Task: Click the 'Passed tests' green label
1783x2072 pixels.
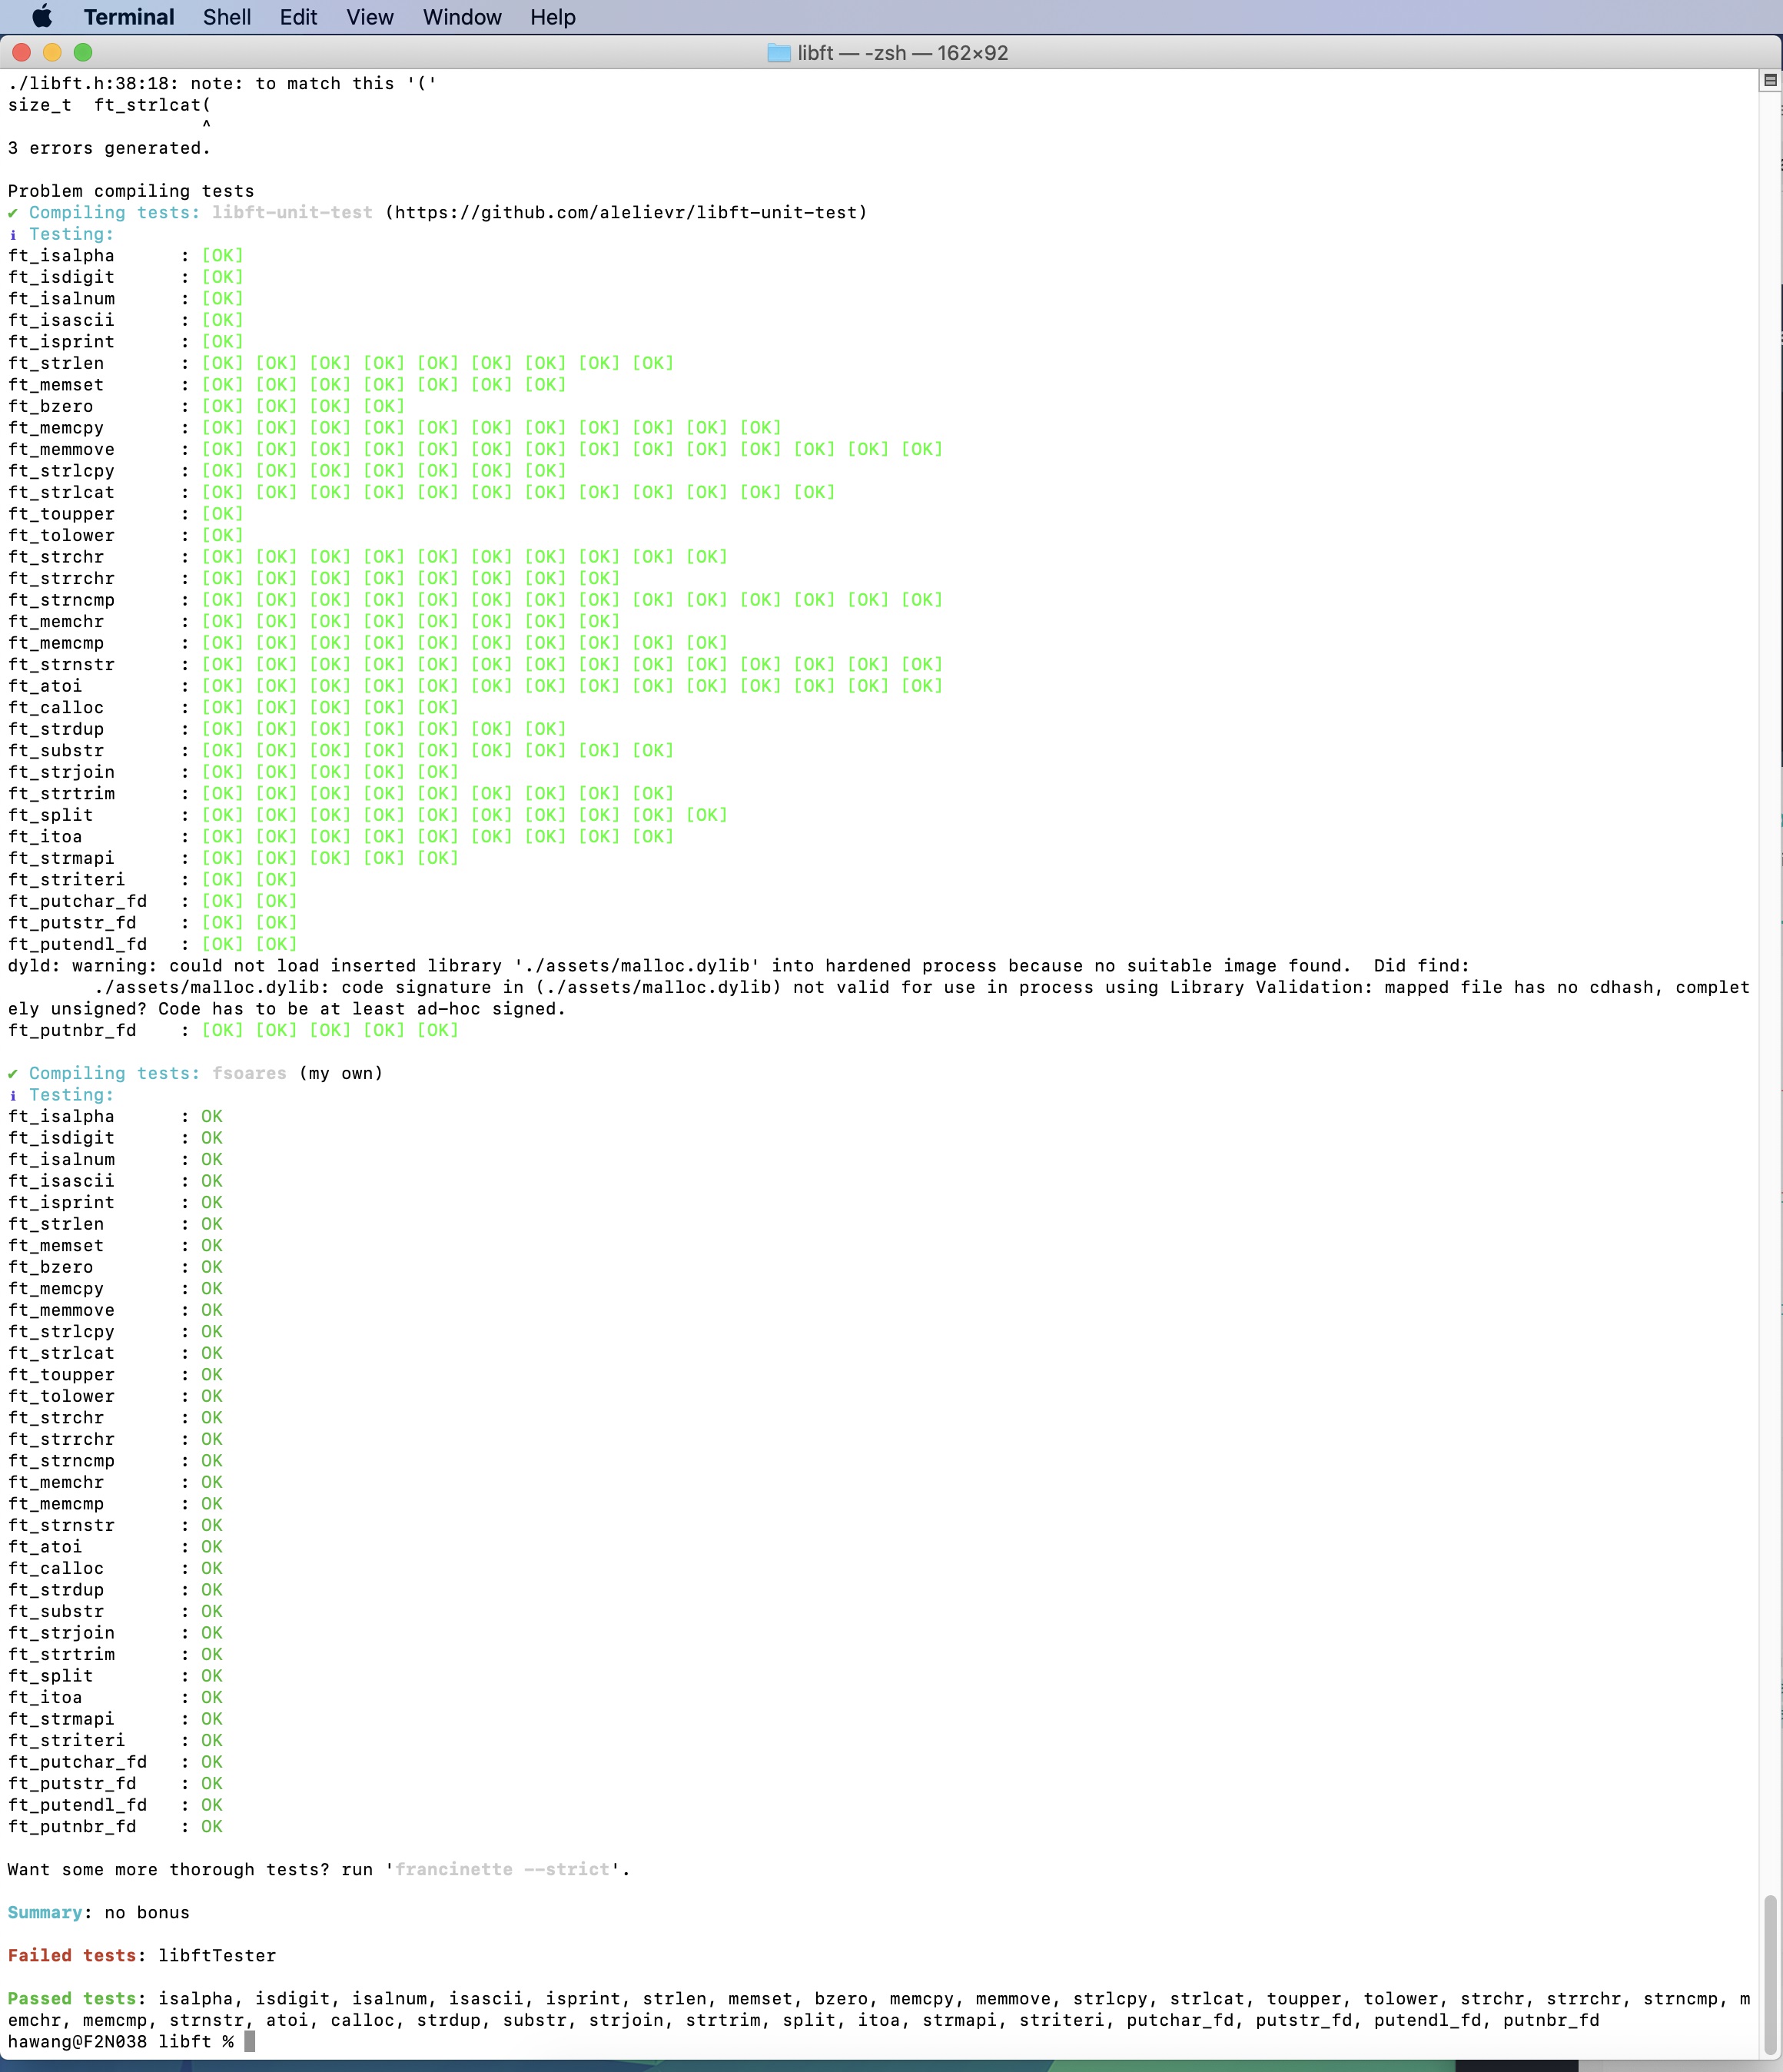Action: (72, 1998)
